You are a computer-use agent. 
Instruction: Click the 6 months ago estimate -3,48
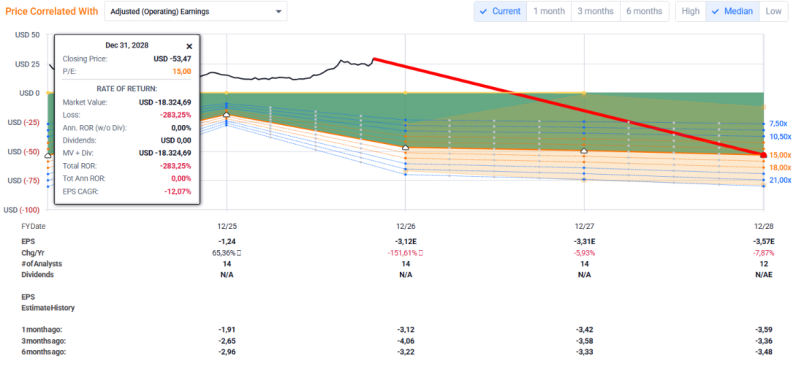(764, 352)
